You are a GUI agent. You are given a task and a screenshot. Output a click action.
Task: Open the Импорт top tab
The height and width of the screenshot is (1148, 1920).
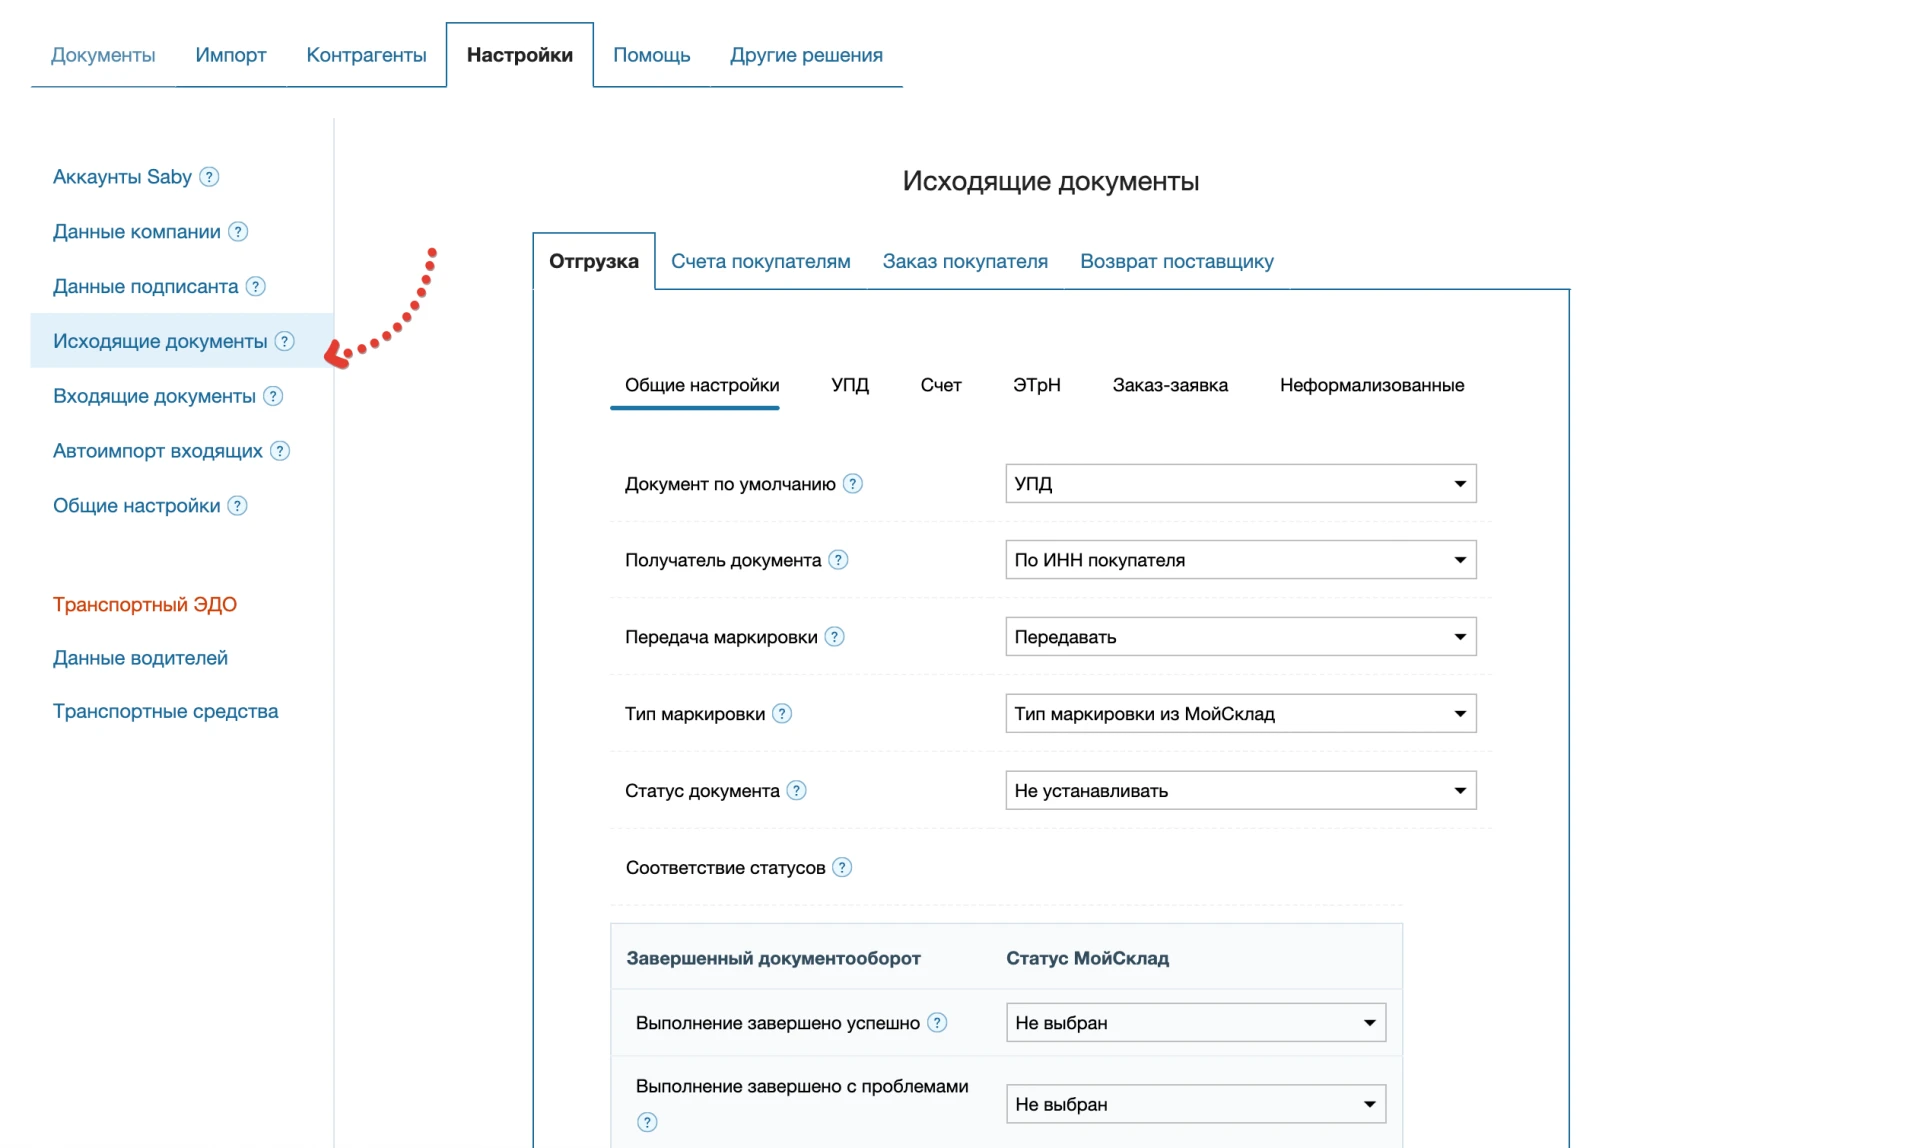[231, 55]
